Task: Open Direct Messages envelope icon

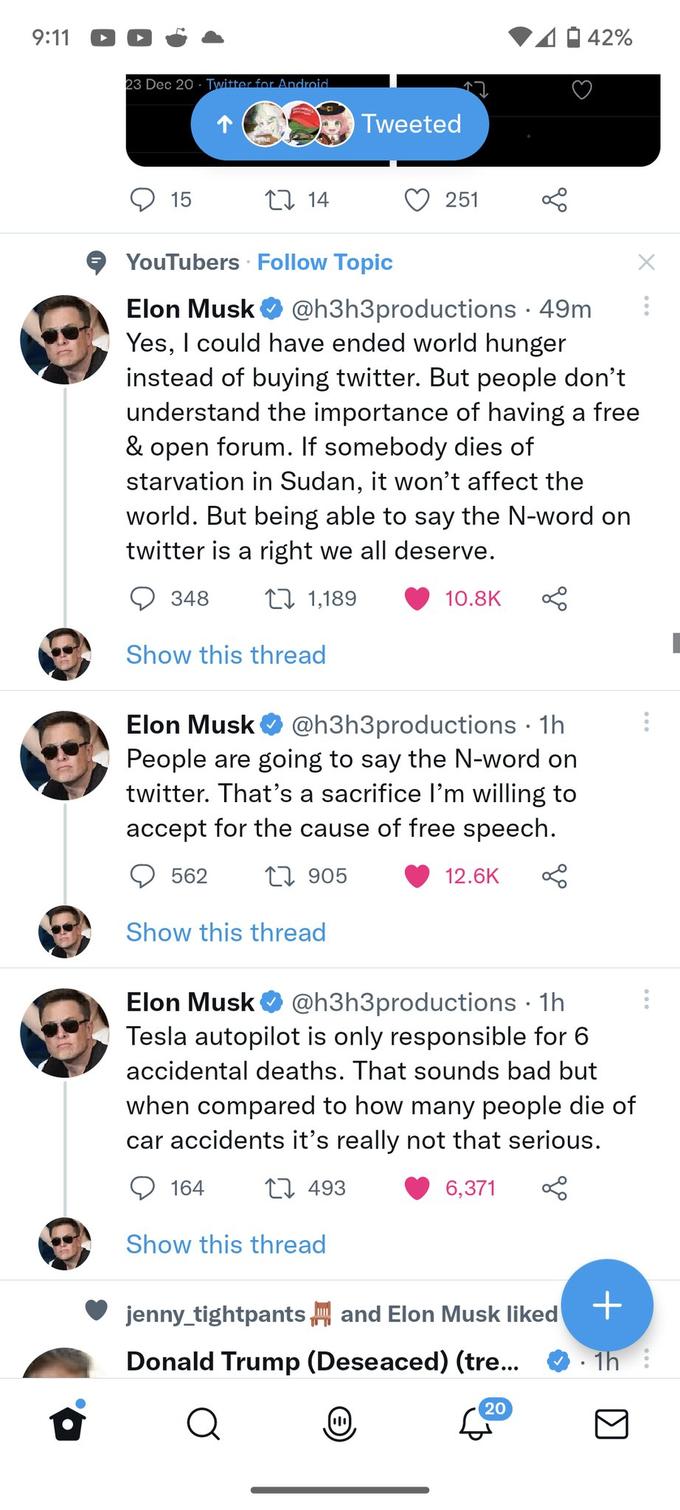Action: coord(611,1424)
